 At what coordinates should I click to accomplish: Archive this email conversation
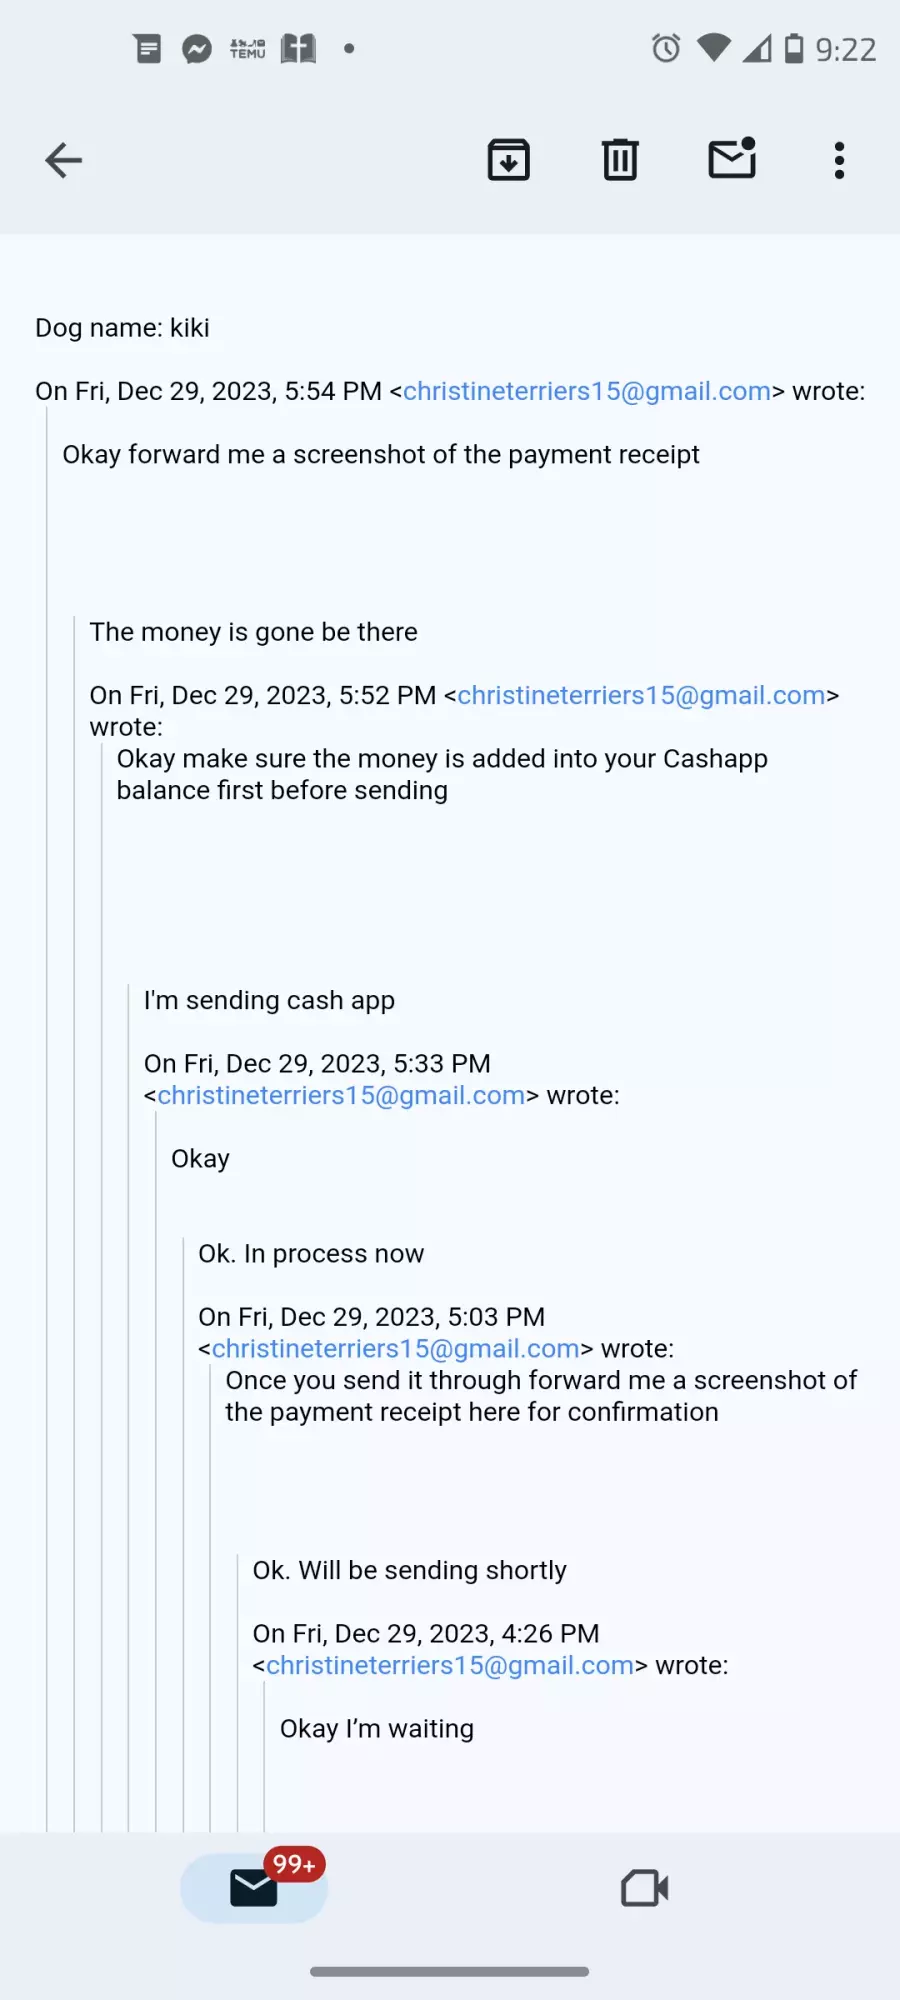coord(508,160)
